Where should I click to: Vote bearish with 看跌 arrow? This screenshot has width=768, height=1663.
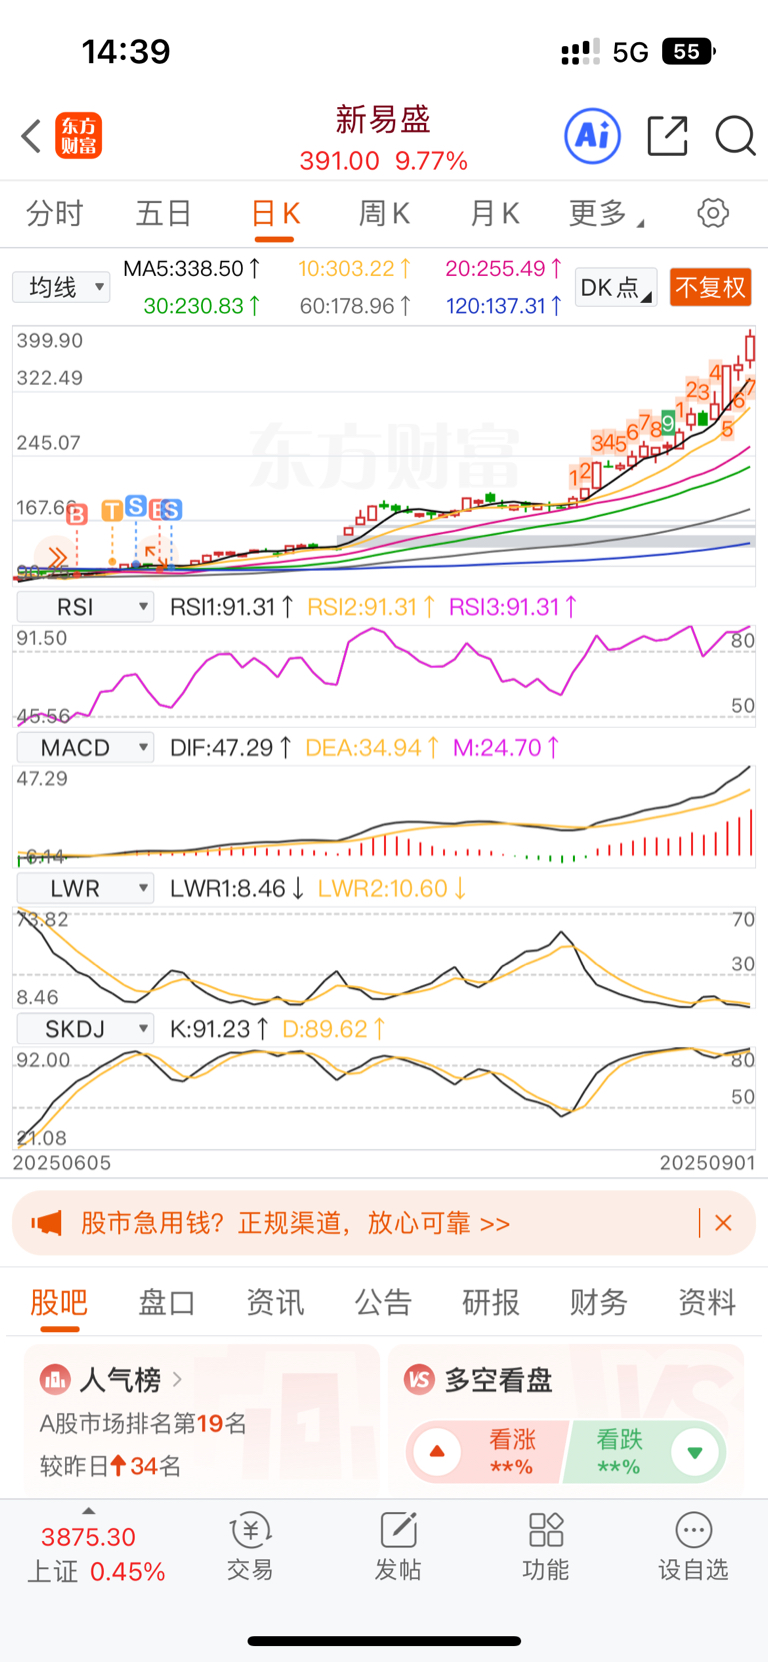point(695,1452)
